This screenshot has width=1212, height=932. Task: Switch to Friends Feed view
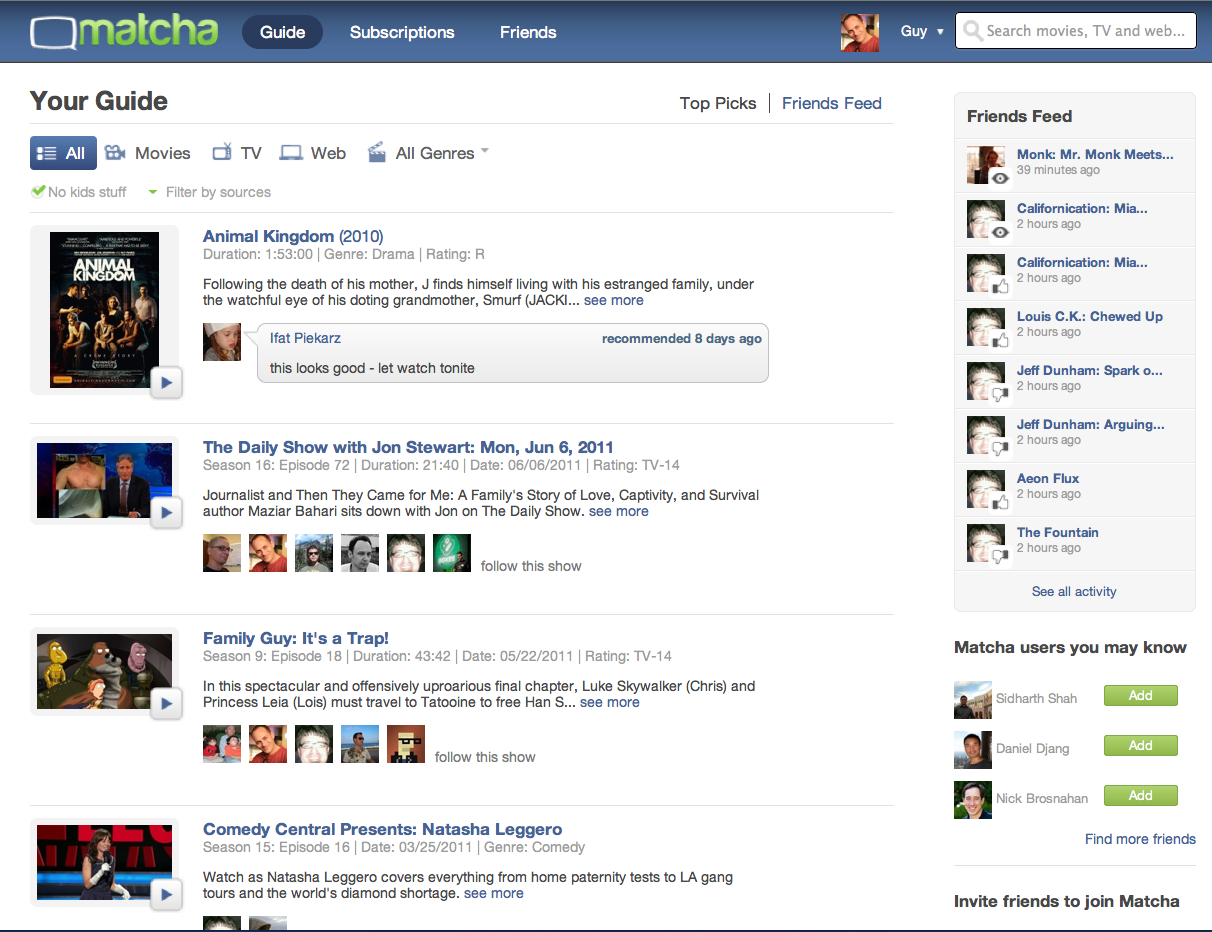[x=832, y=103]
